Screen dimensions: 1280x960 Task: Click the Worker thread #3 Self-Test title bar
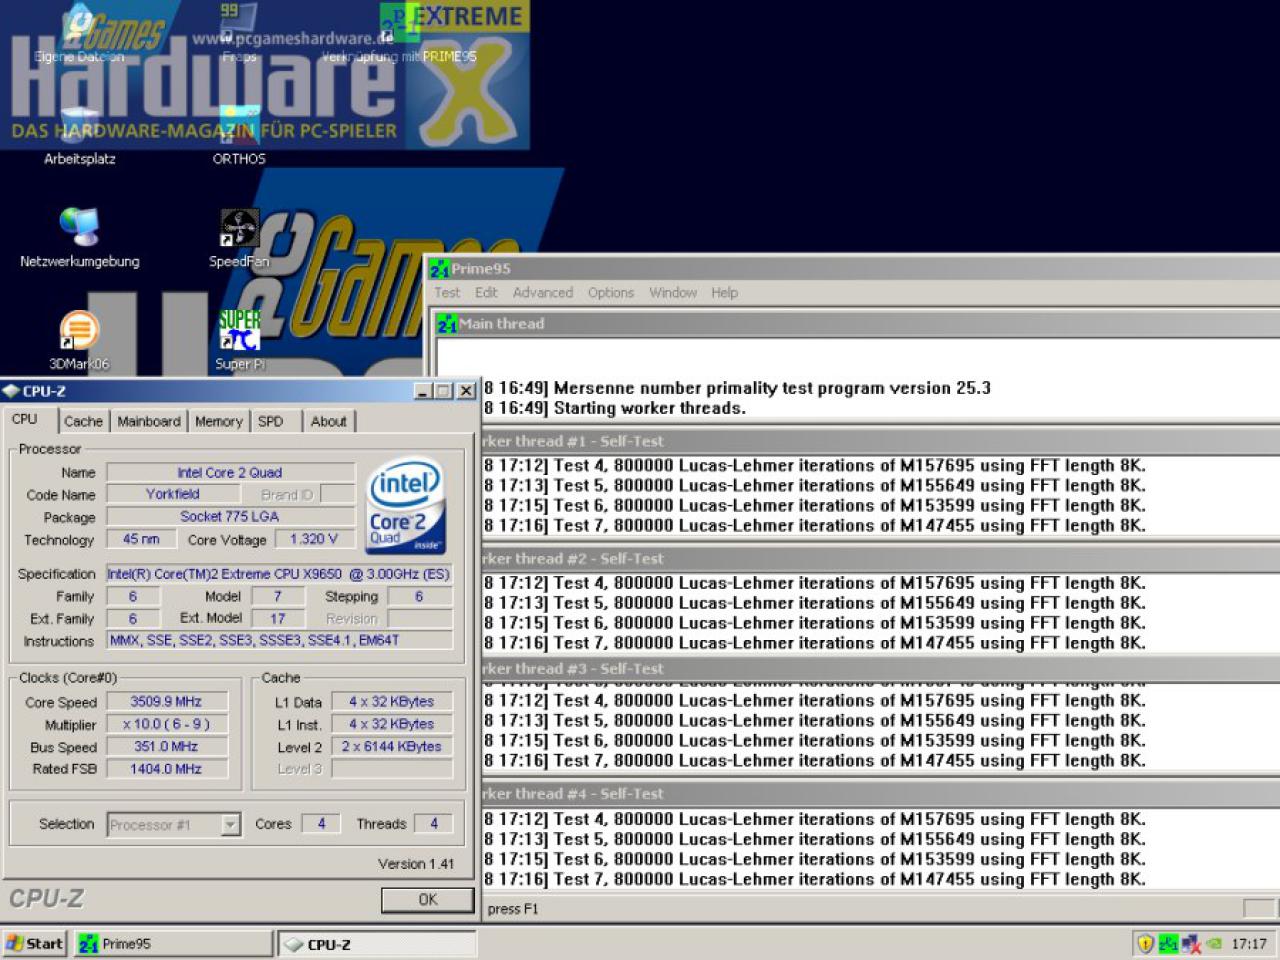[x=880, y=669]
